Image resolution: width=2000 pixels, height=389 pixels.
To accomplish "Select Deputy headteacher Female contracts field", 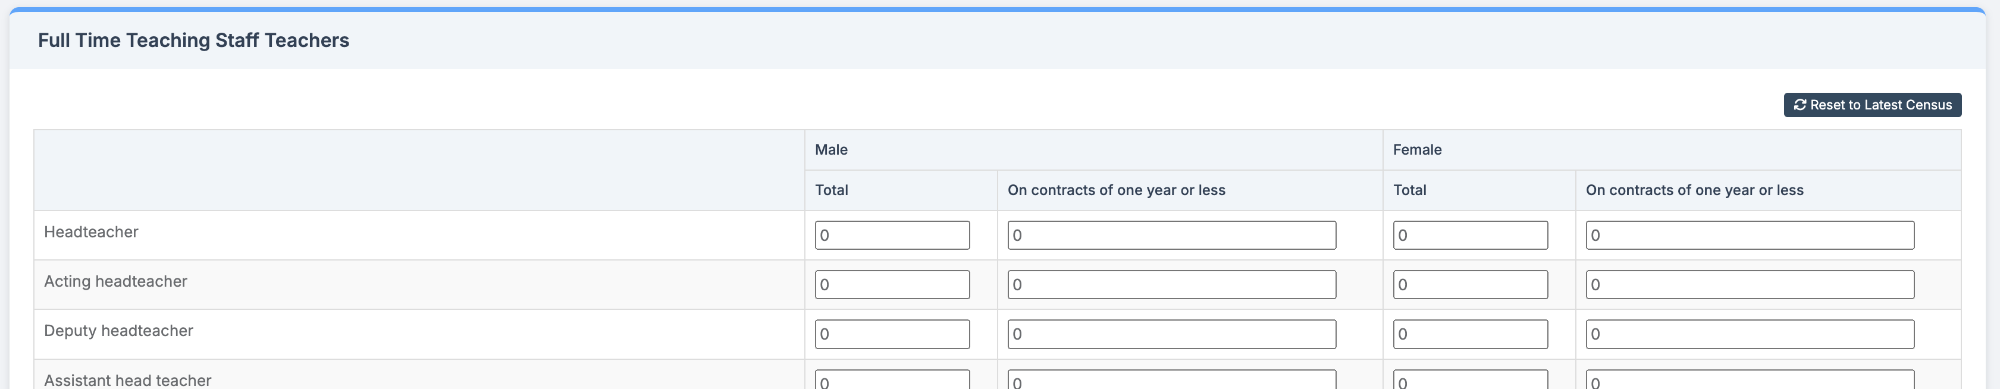I will tap(1750, 334).
